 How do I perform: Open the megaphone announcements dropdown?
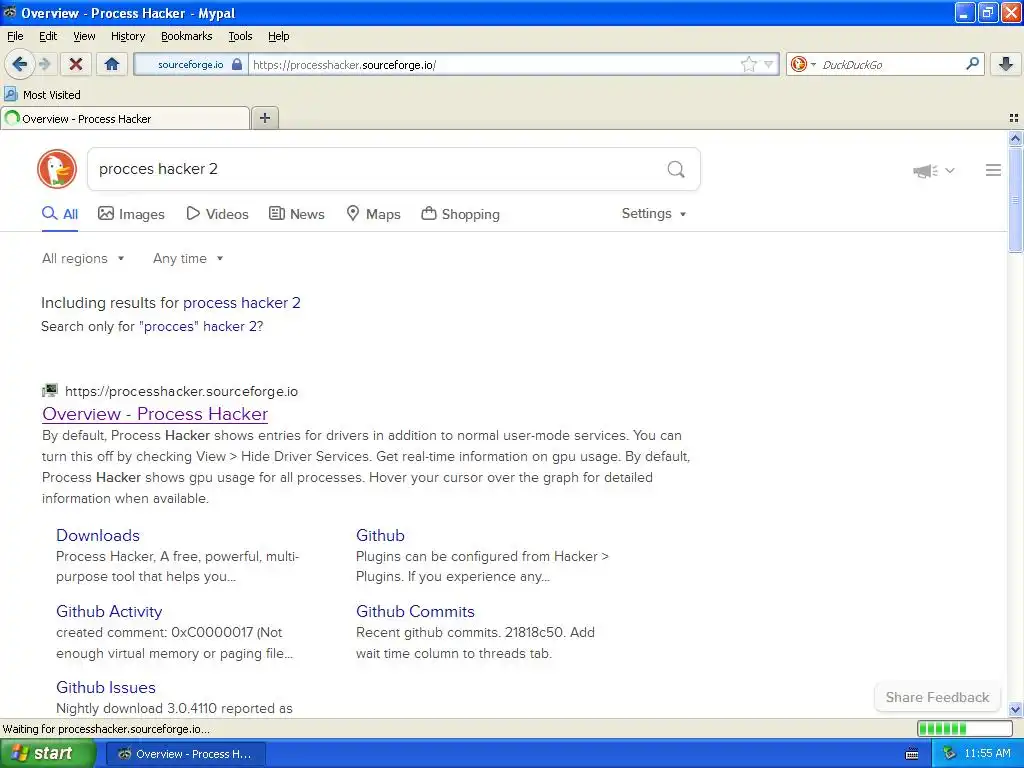click(933, 170)
